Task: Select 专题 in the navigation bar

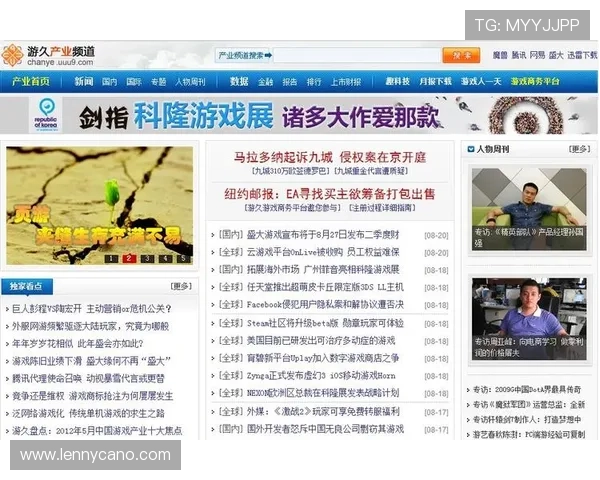Action: (x=158, y=82)
